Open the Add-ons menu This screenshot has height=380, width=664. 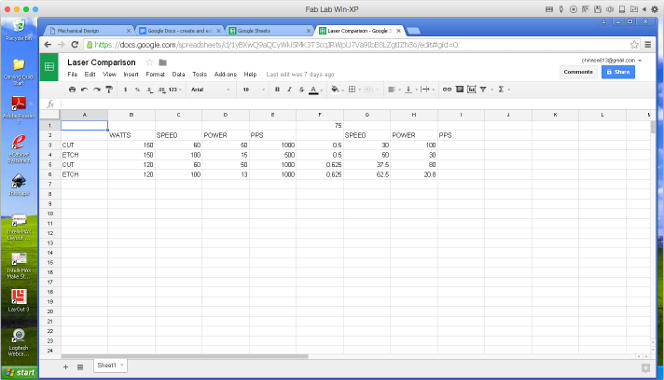point(225,74)
